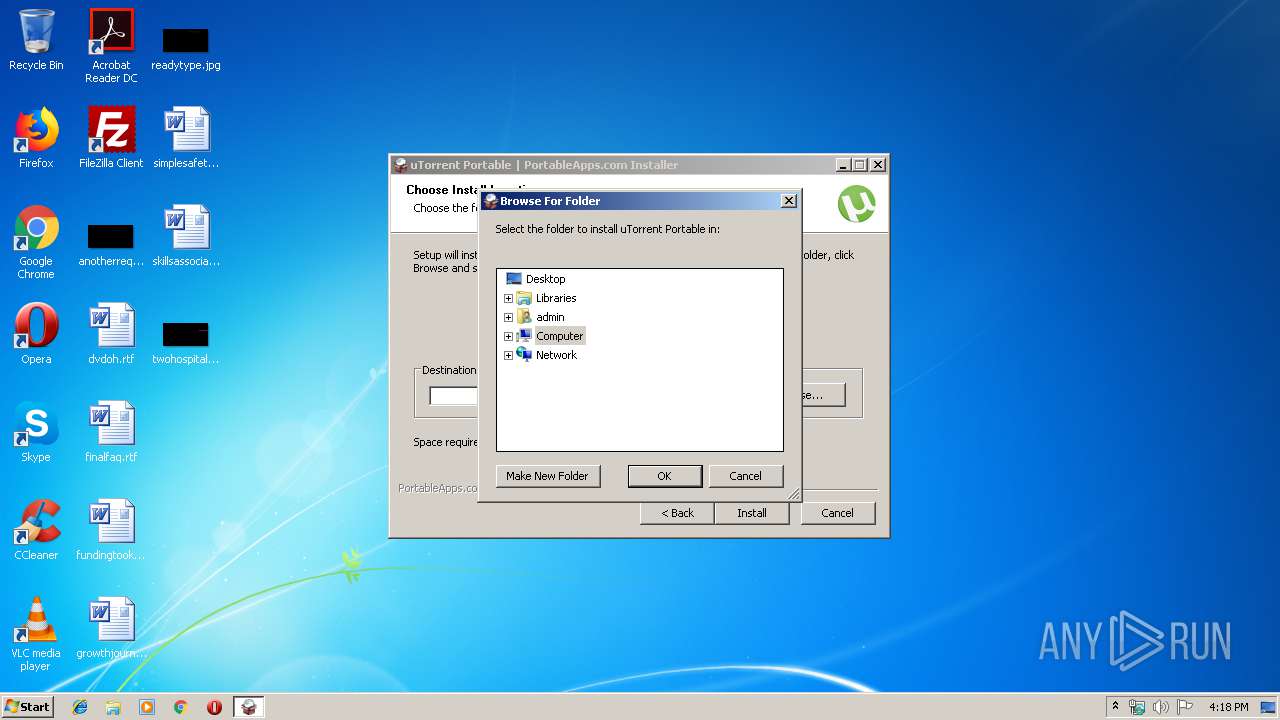This screenshot has width=1280, height=720.
Task: Open Chrome from the taskbar
Action: [x=180, y=707]
